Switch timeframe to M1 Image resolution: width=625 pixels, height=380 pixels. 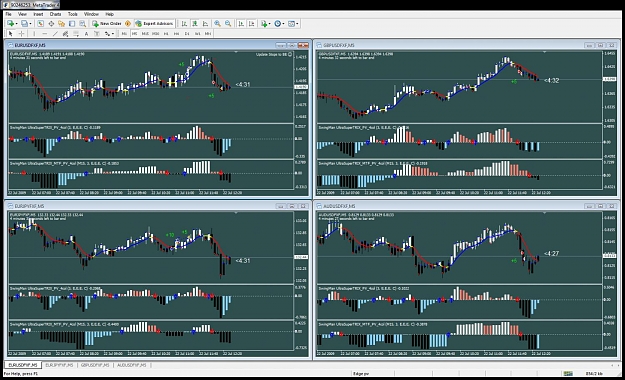pos(124,33)
